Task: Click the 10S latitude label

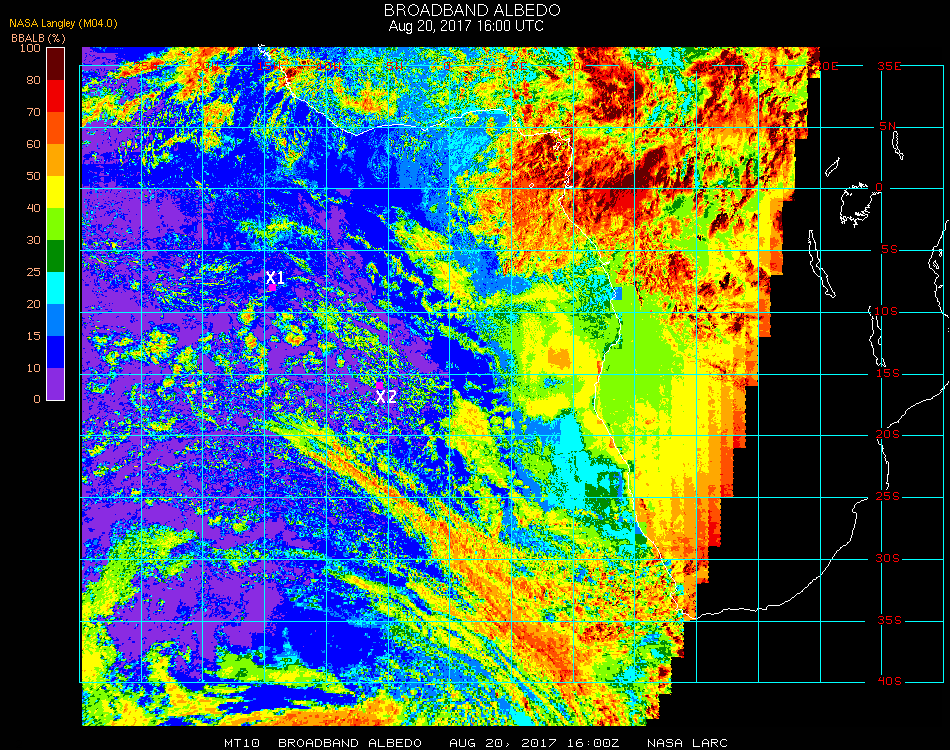Action: (886, 311)
